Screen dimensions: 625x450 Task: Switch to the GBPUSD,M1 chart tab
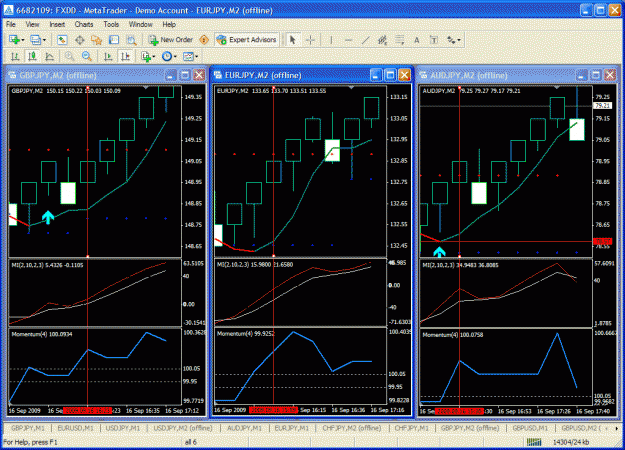tap(530, 428)
